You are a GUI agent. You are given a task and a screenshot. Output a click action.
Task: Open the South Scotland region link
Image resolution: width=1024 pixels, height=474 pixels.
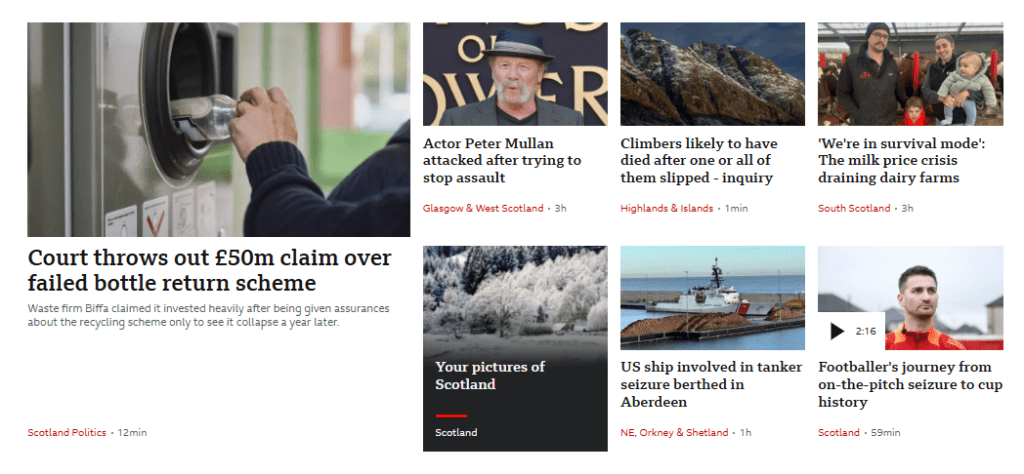pos(854,208)
